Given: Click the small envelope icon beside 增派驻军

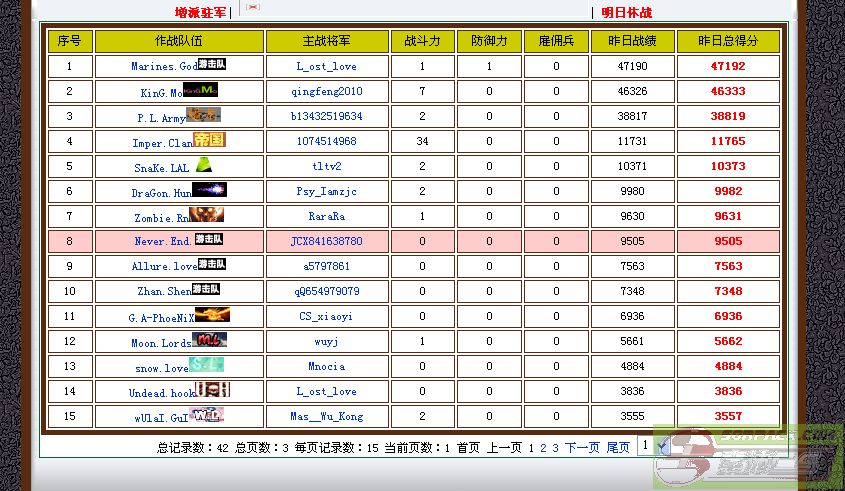Looking at the screenshot, I should [252, 6].
